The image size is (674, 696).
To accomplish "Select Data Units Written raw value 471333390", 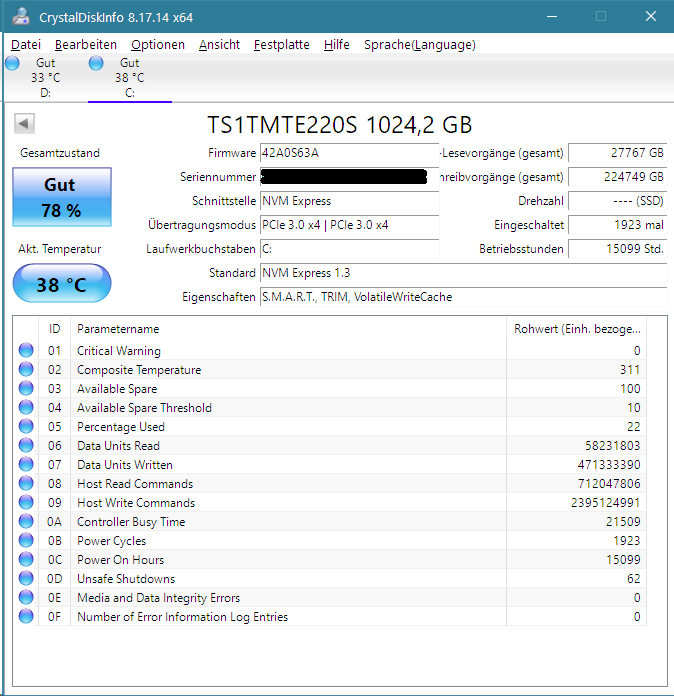I will [609, 465].
